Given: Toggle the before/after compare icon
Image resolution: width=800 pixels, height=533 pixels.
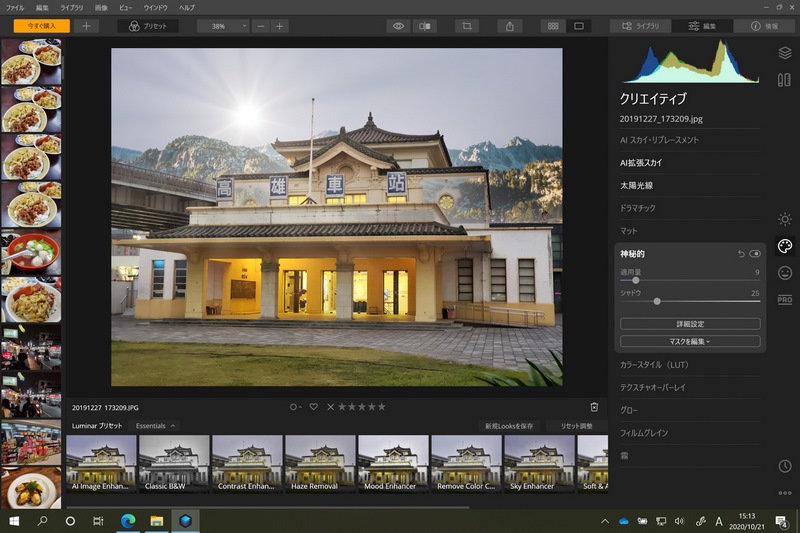Looking at the screenshot, I should coord(424,26).
